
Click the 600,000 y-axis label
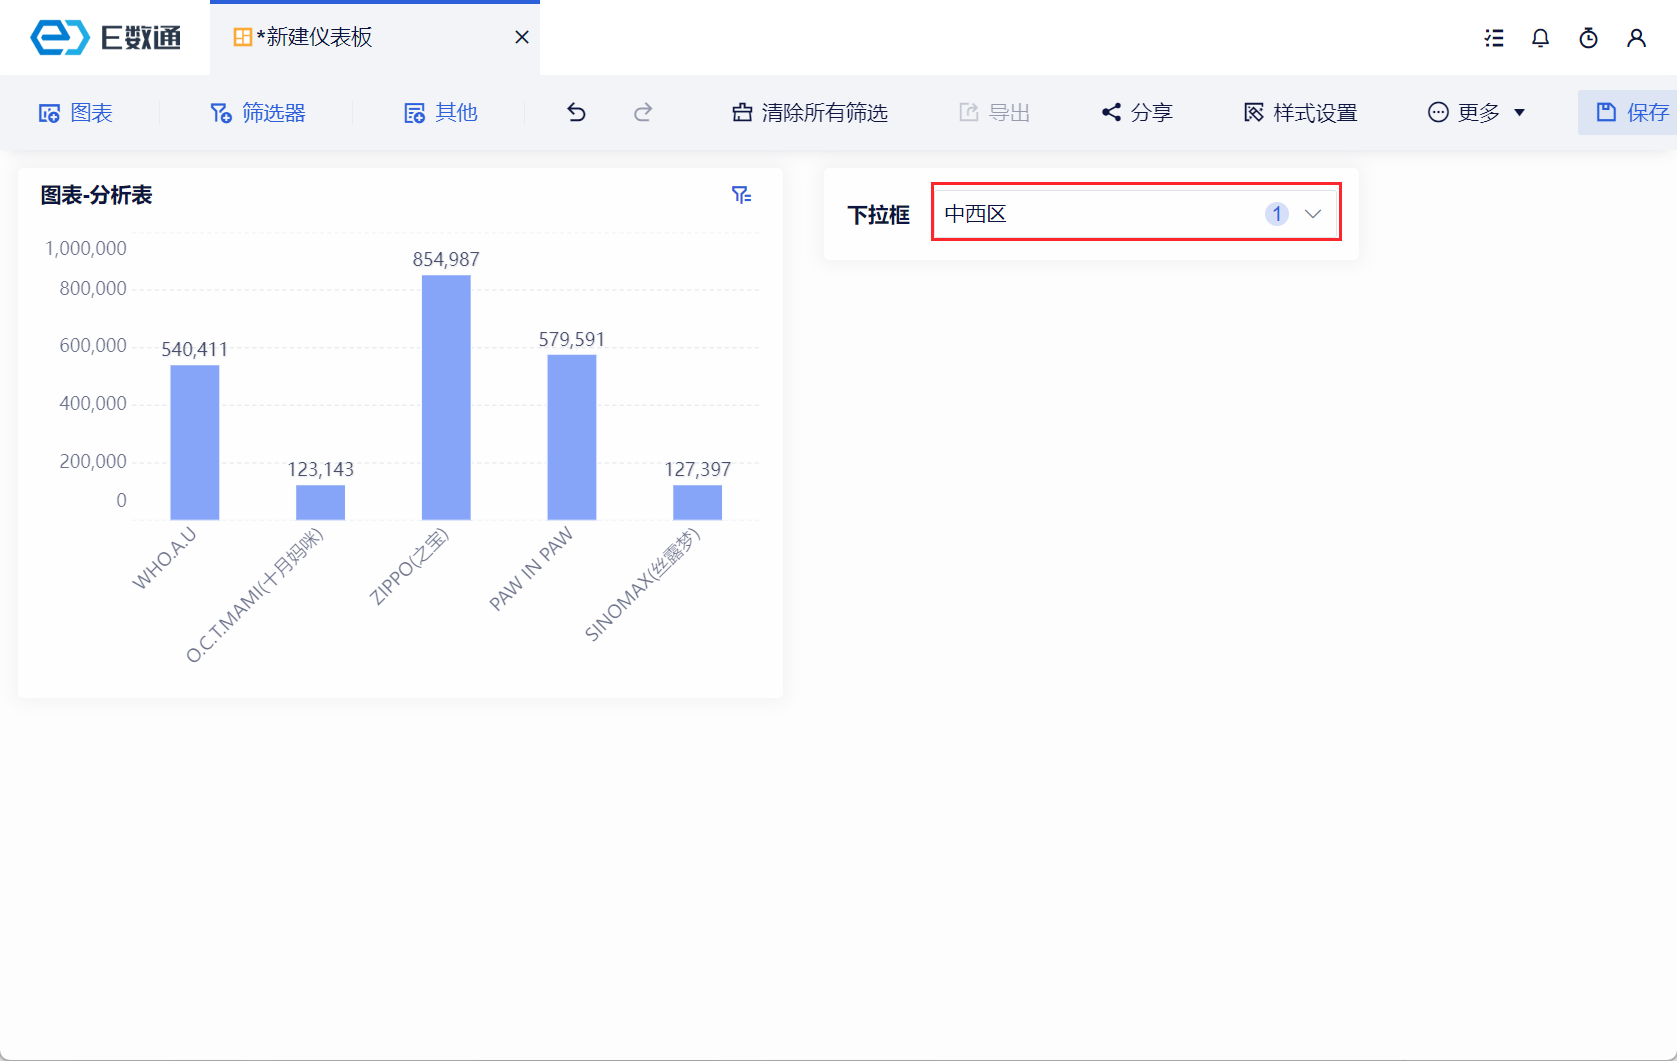pos(93,345)
